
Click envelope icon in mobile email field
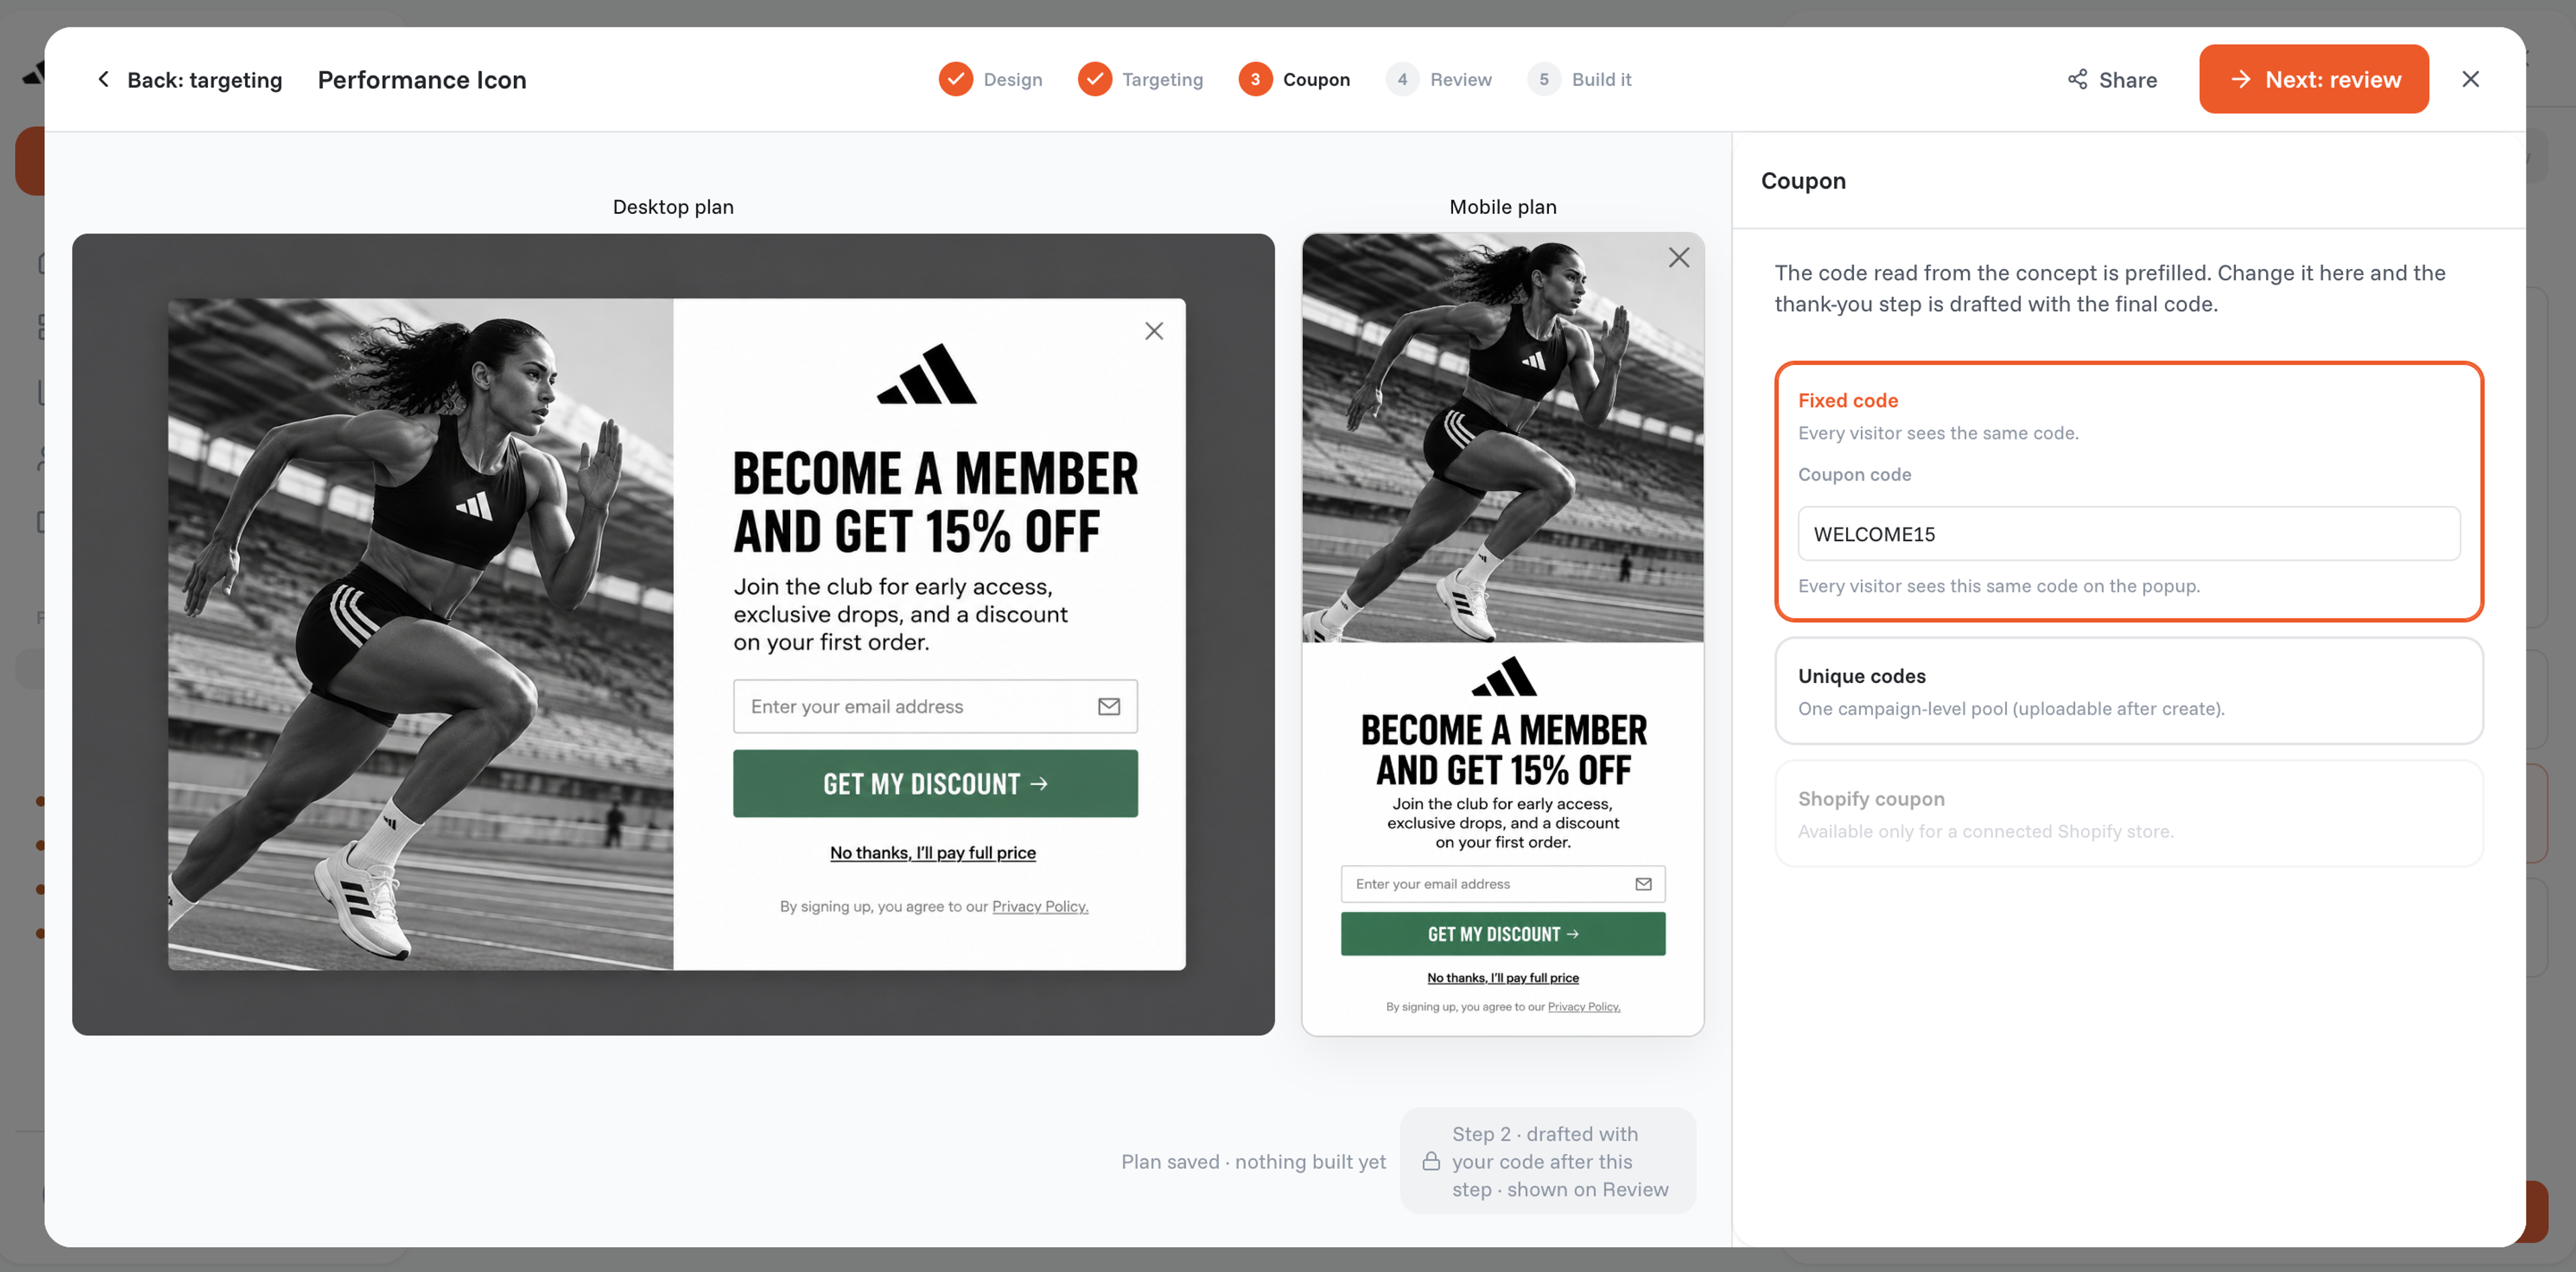click(1643, 884)
